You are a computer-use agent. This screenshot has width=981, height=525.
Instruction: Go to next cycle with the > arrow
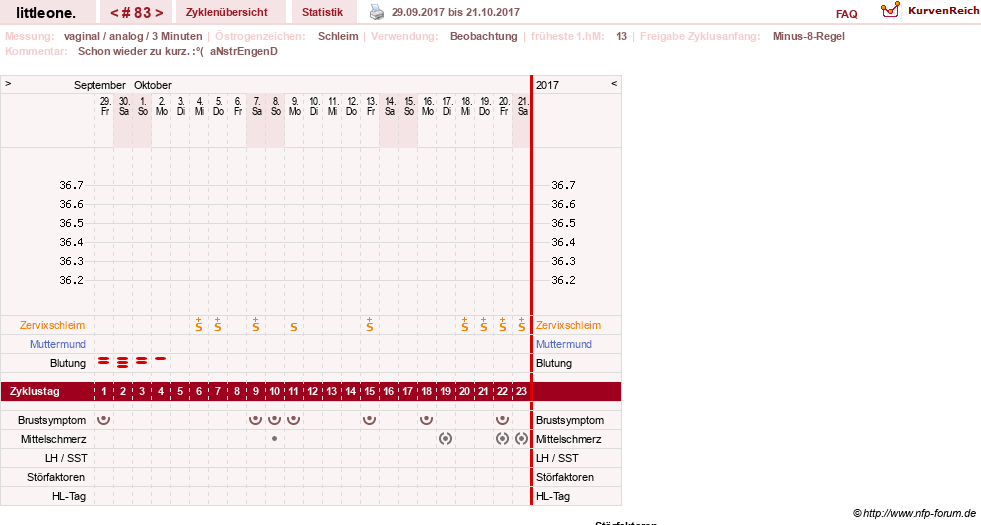click(160, 13)
